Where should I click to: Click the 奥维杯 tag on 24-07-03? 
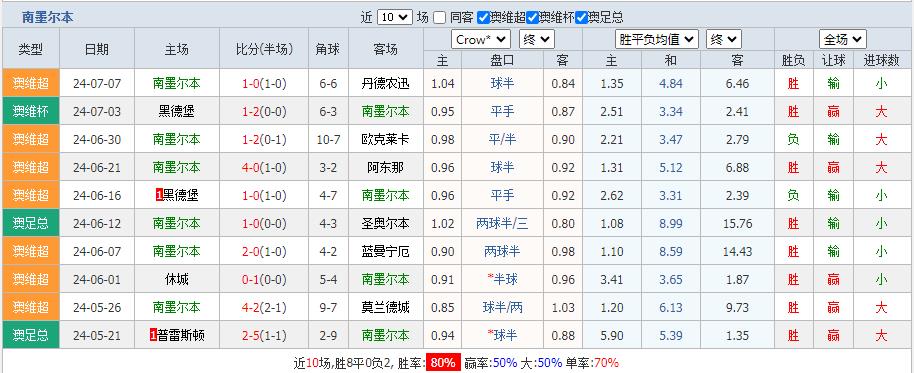(x=31, y=111)
